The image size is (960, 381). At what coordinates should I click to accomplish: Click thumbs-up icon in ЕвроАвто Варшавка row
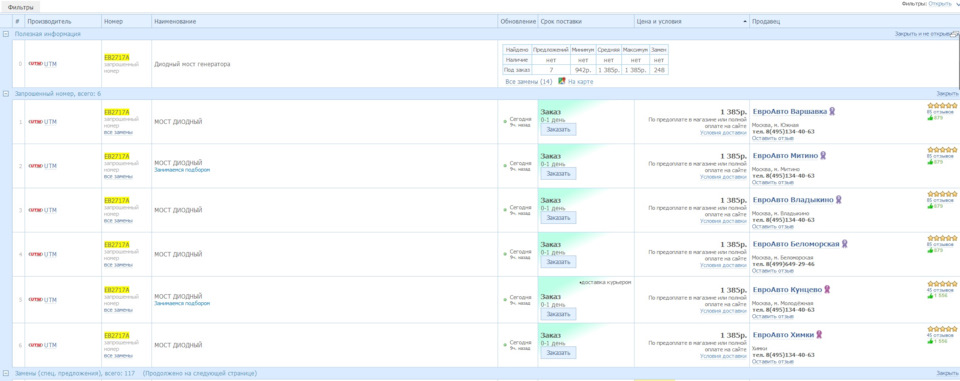click(x=931, y=118)
